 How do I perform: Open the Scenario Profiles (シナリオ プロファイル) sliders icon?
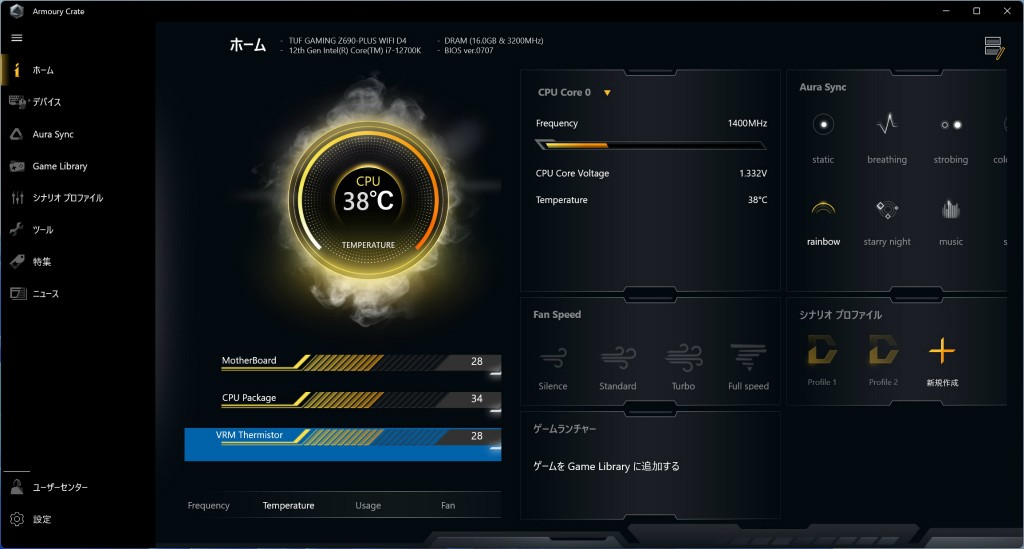pyautogui.click(x=17, y=198)
